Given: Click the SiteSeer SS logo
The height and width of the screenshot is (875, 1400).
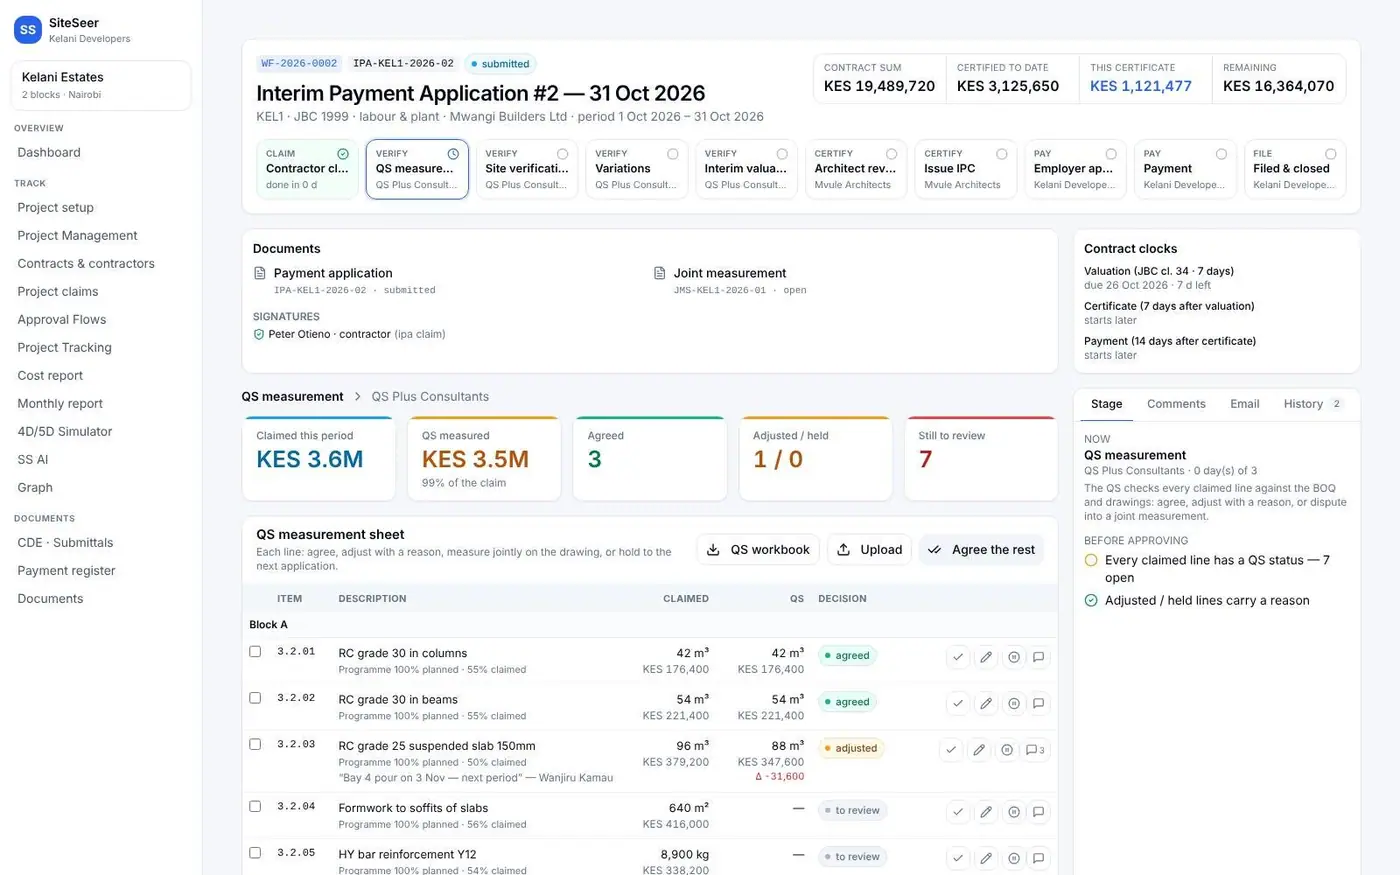Looking at the screenshot, I should (x=28, y=30).
